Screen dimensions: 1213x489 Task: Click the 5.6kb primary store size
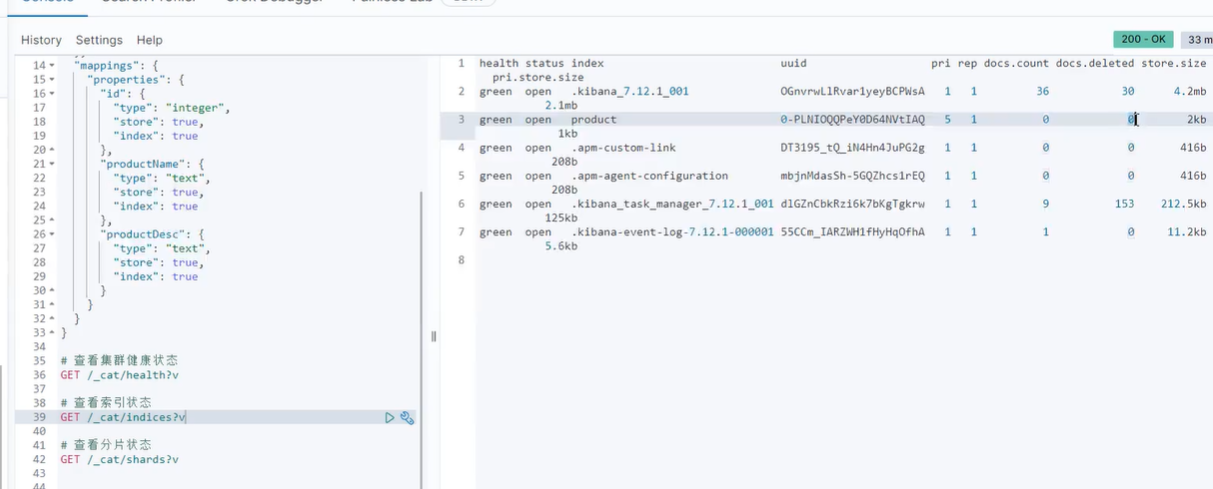(x=561, y=245)
